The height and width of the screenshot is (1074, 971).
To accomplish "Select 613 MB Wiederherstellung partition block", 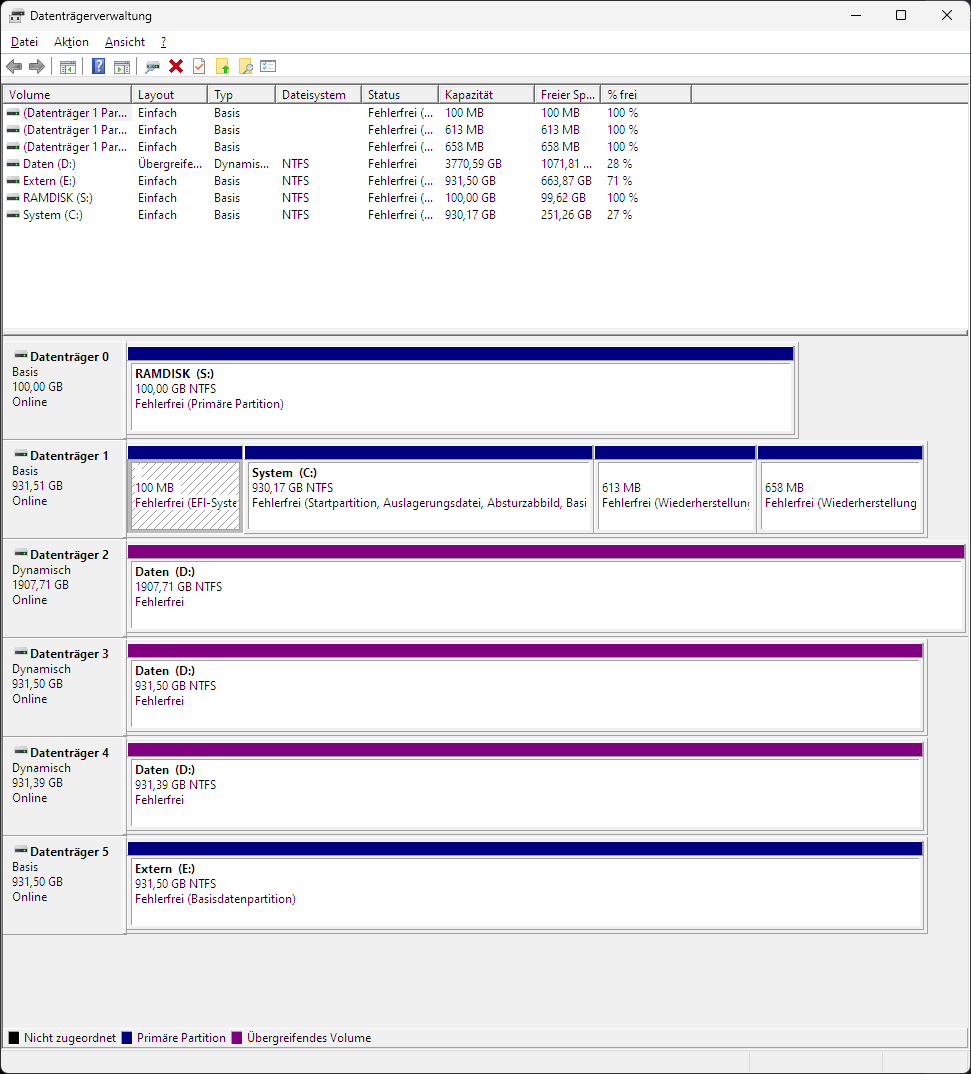I will coord(675,490).
